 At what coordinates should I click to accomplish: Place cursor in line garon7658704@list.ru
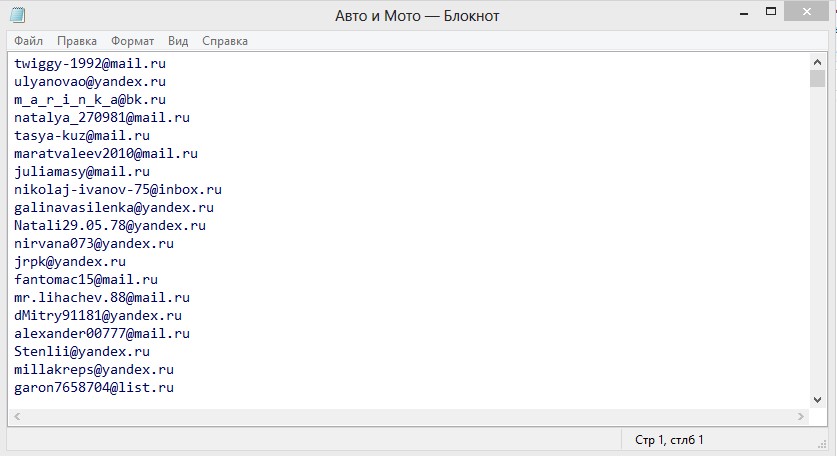tap(94, 388)
